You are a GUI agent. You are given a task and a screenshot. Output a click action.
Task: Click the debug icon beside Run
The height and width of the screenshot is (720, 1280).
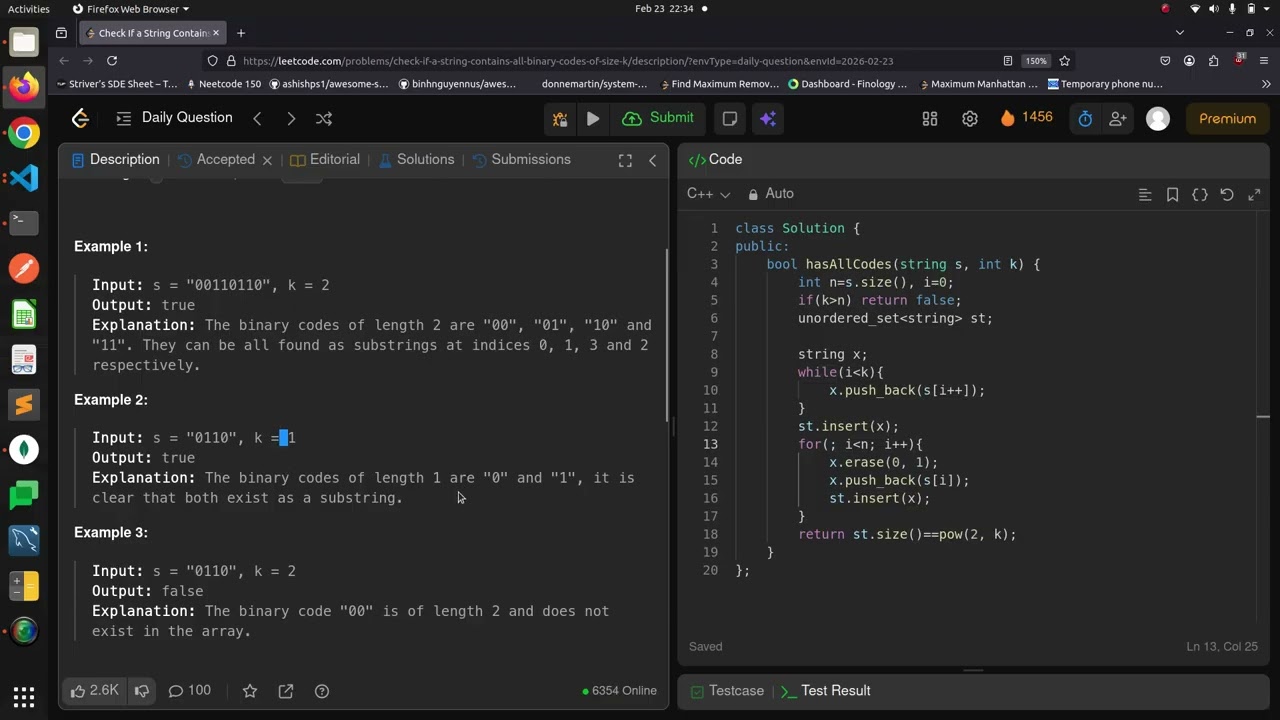[x=560, y=118]
